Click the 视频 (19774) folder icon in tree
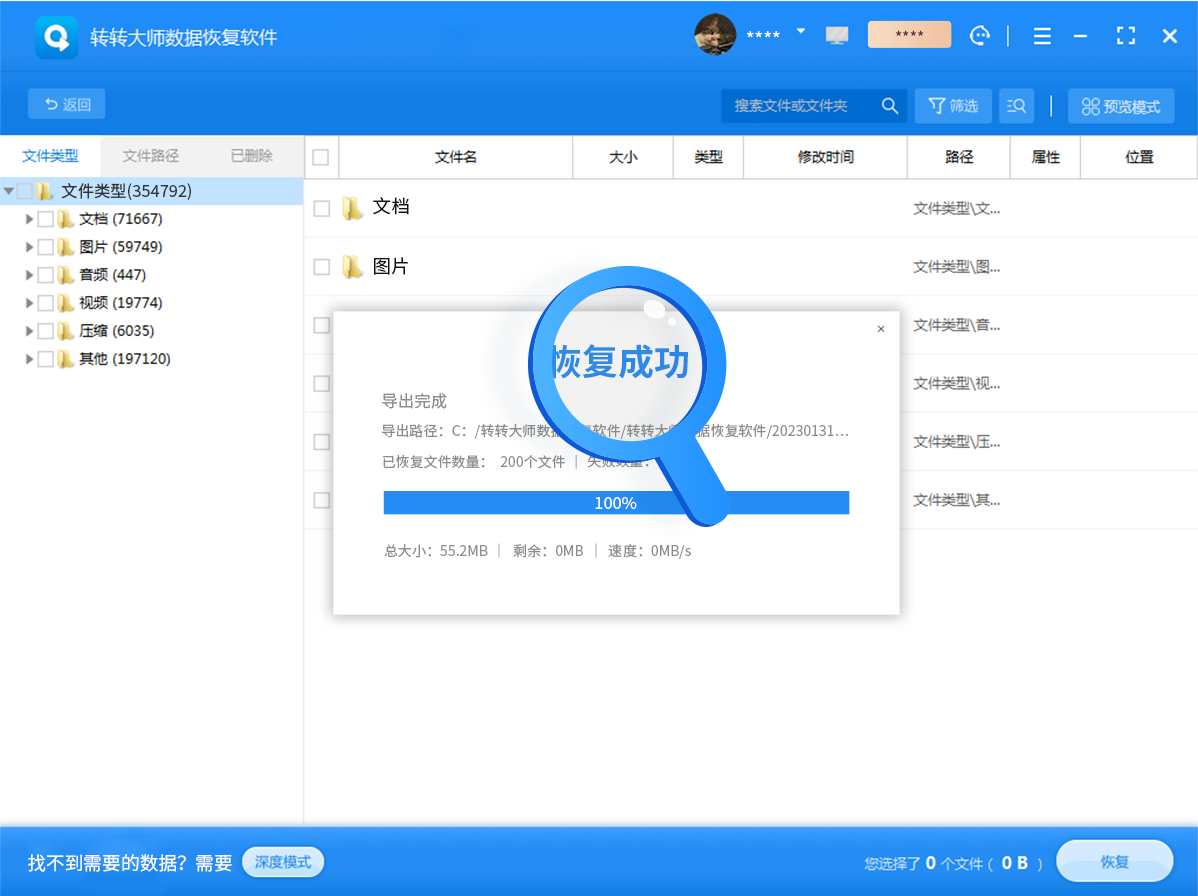 tap(66, 303)
